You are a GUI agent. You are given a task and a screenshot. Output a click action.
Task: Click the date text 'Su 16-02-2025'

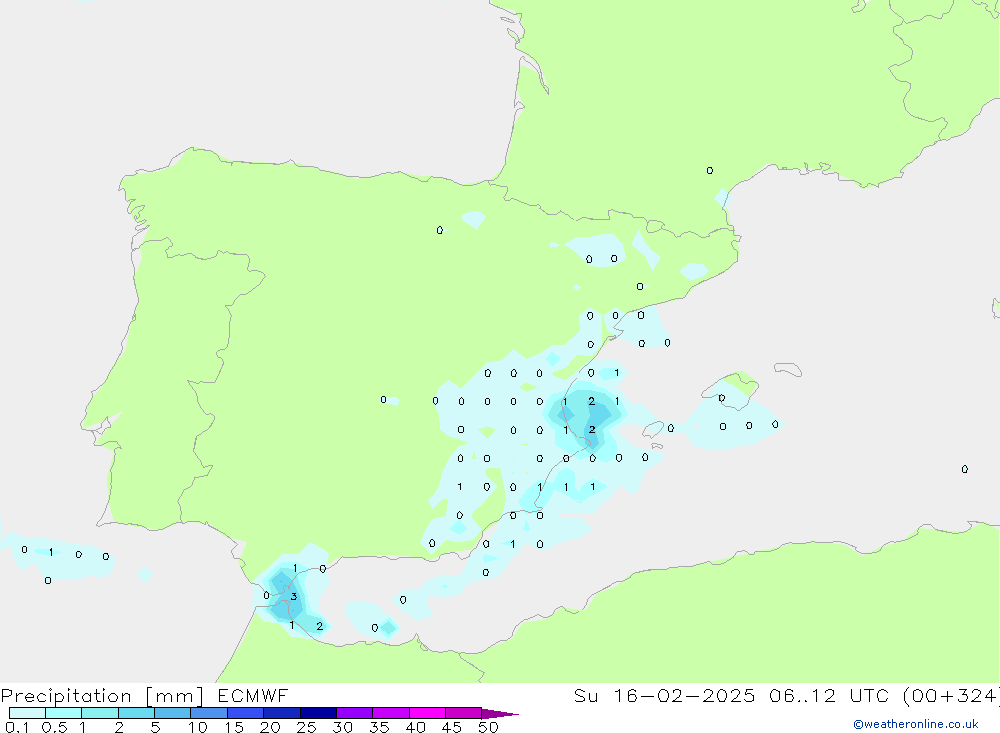click(x=664, y=696)
